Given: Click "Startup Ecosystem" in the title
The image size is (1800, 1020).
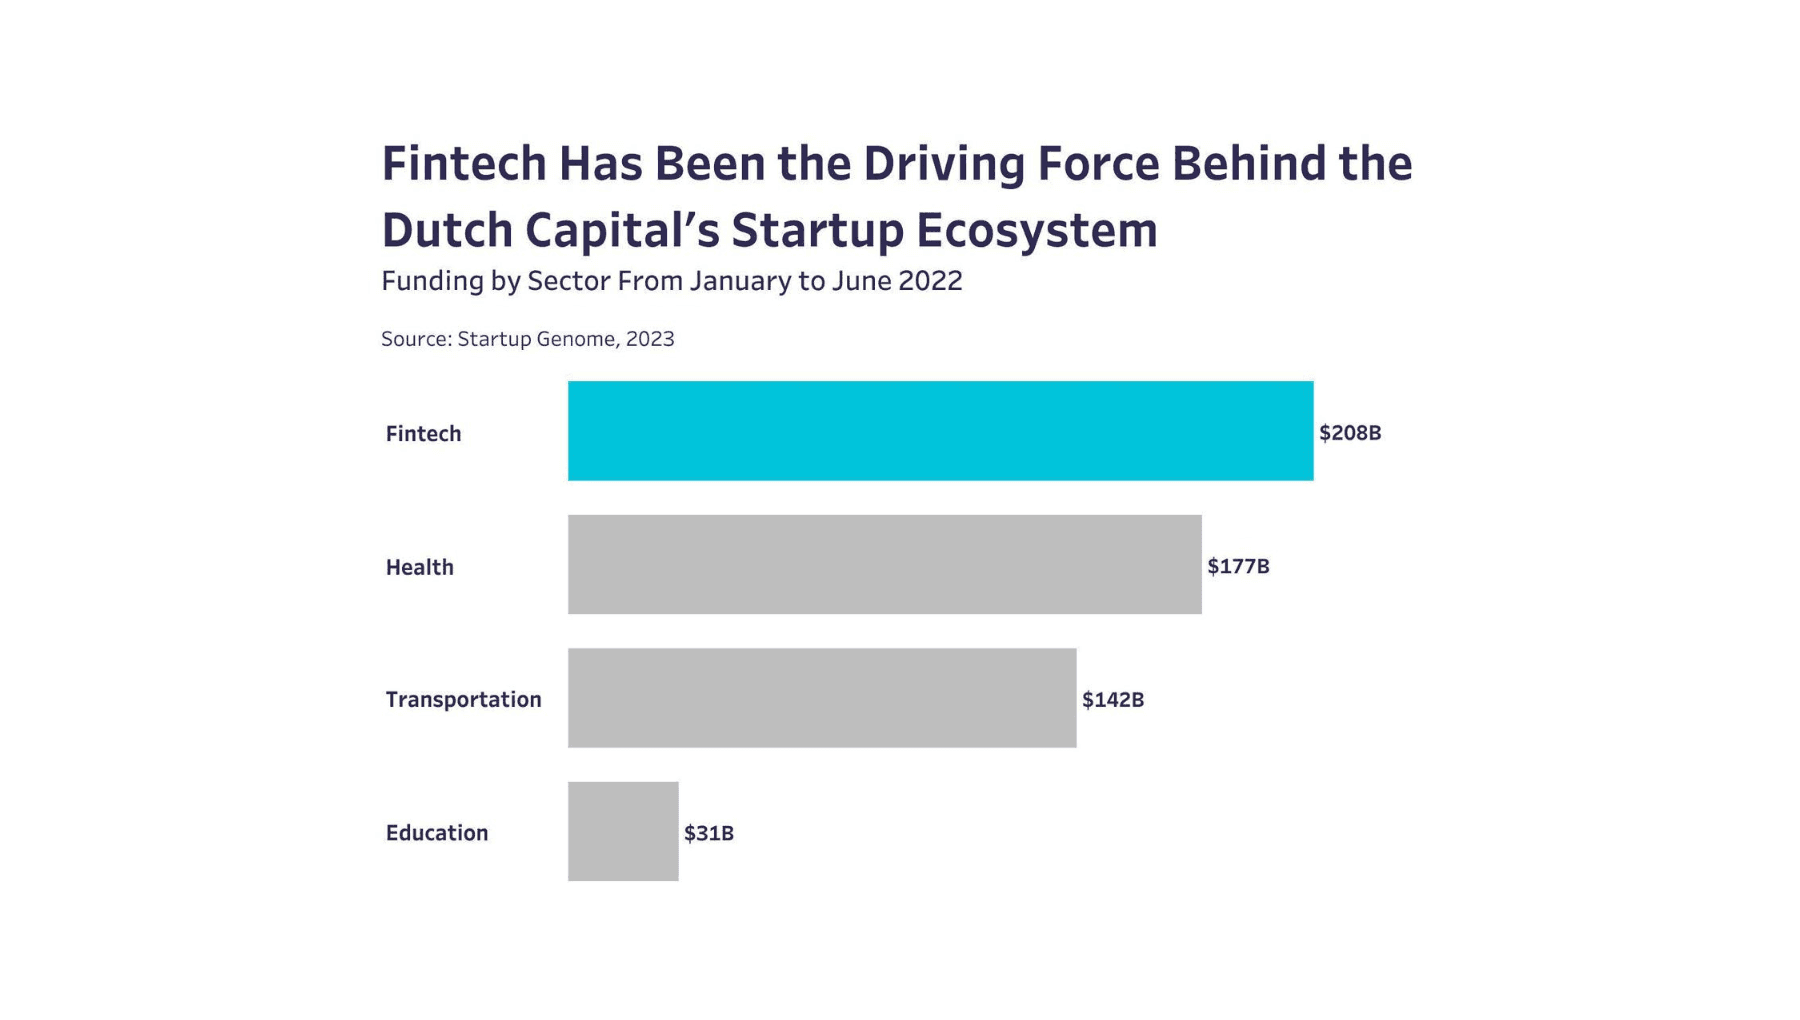Looking at the screenshot, I should click(x=944, y=231).
